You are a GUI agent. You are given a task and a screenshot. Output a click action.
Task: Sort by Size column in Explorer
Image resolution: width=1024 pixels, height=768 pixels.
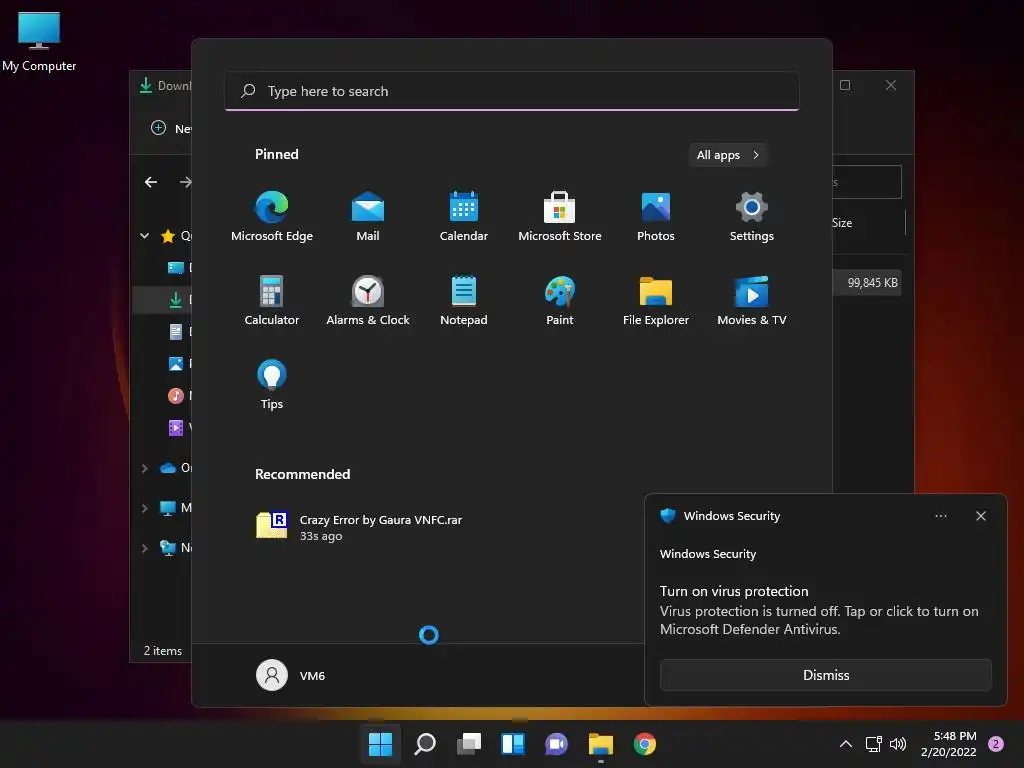[842, 223]
